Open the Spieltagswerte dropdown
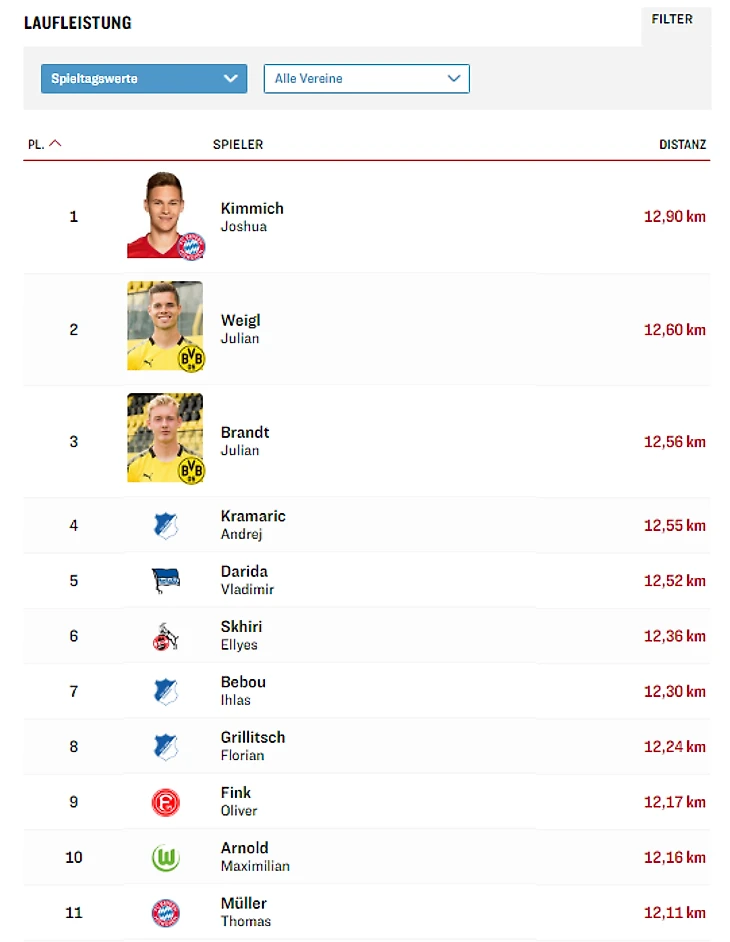 (x=144, y=78)
